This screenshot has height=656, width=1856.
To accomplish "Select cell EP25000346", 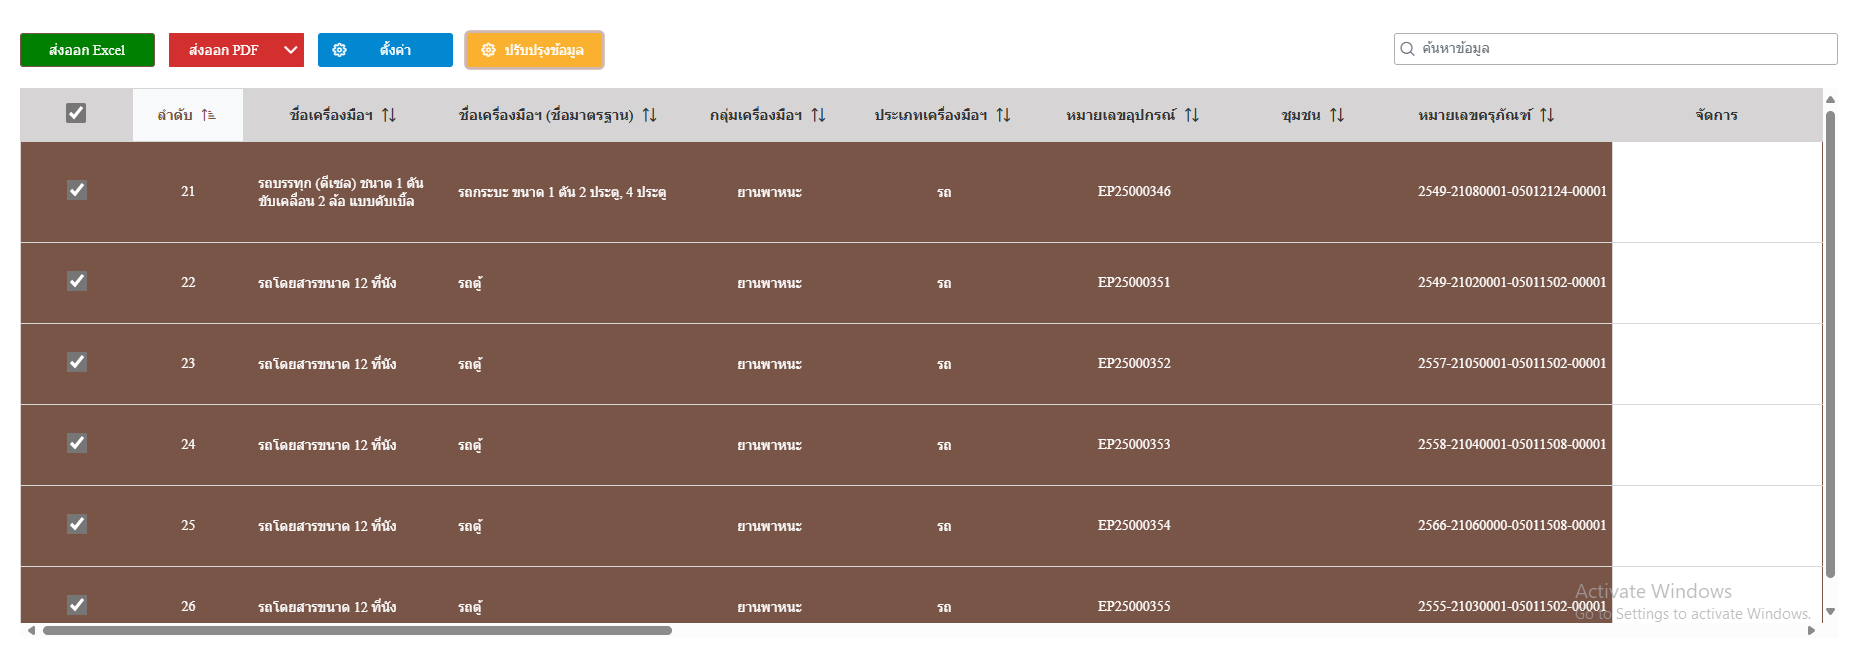I will (x=1134, y=191).
